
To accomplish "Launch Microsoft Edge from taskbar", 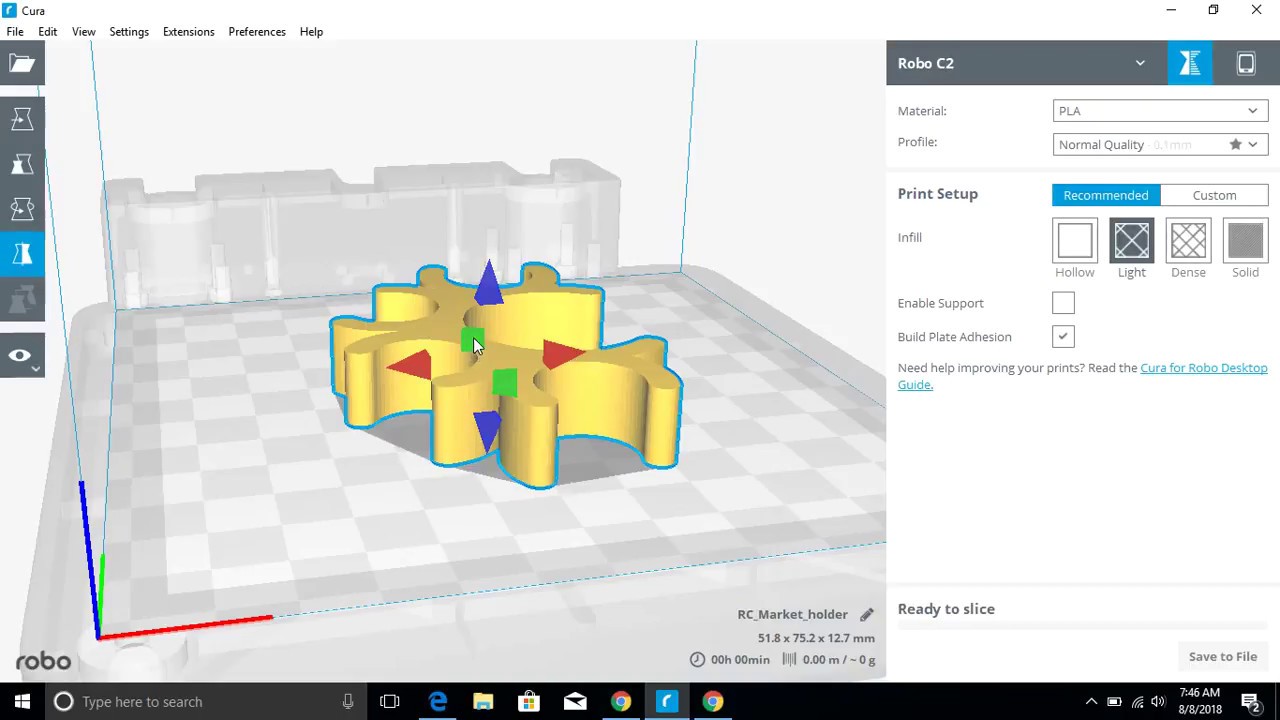I will (x=438, y=701).
